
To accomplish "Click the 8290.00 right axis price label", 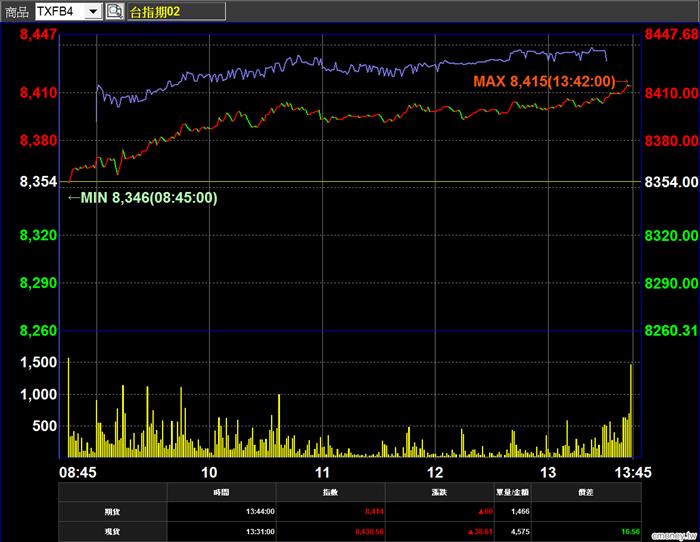I will 671,283.
